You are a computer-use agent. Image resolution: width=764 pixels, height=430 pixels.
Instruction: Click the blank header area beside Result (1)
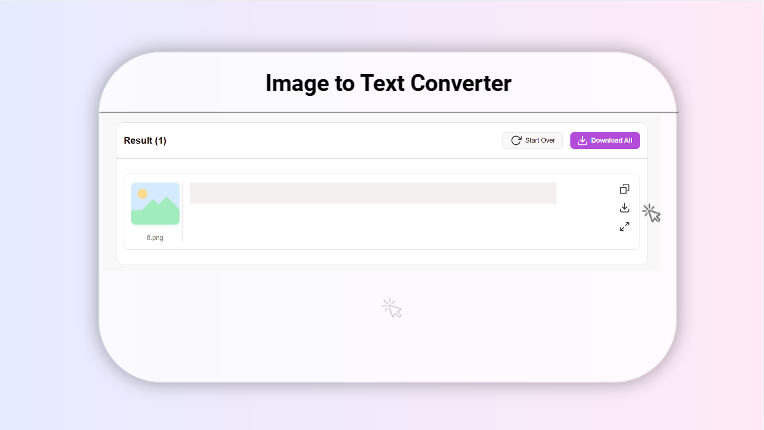click(x=330, y=141)
